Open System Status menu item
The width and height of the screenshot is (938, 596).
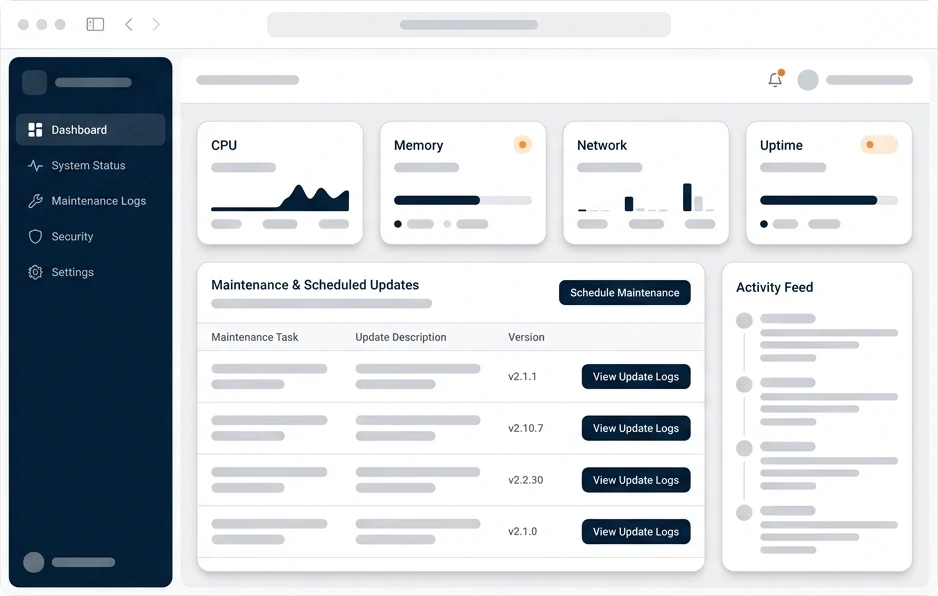(91, 165)
